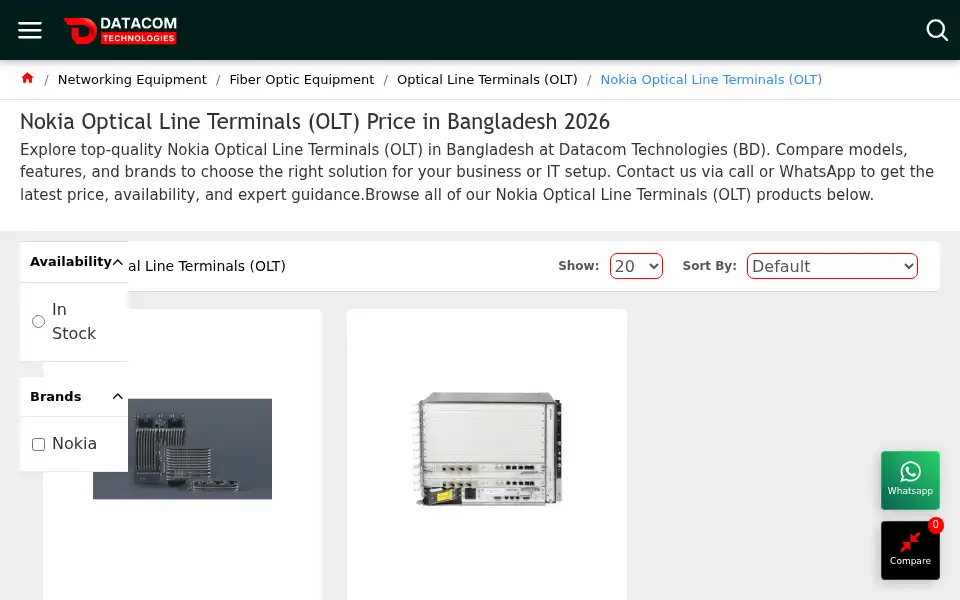Viewport: 960px width, 600px height.
Task: Open Optical Line Terminals (OLT) breadcrumb
Action: (x=487, y=80)
